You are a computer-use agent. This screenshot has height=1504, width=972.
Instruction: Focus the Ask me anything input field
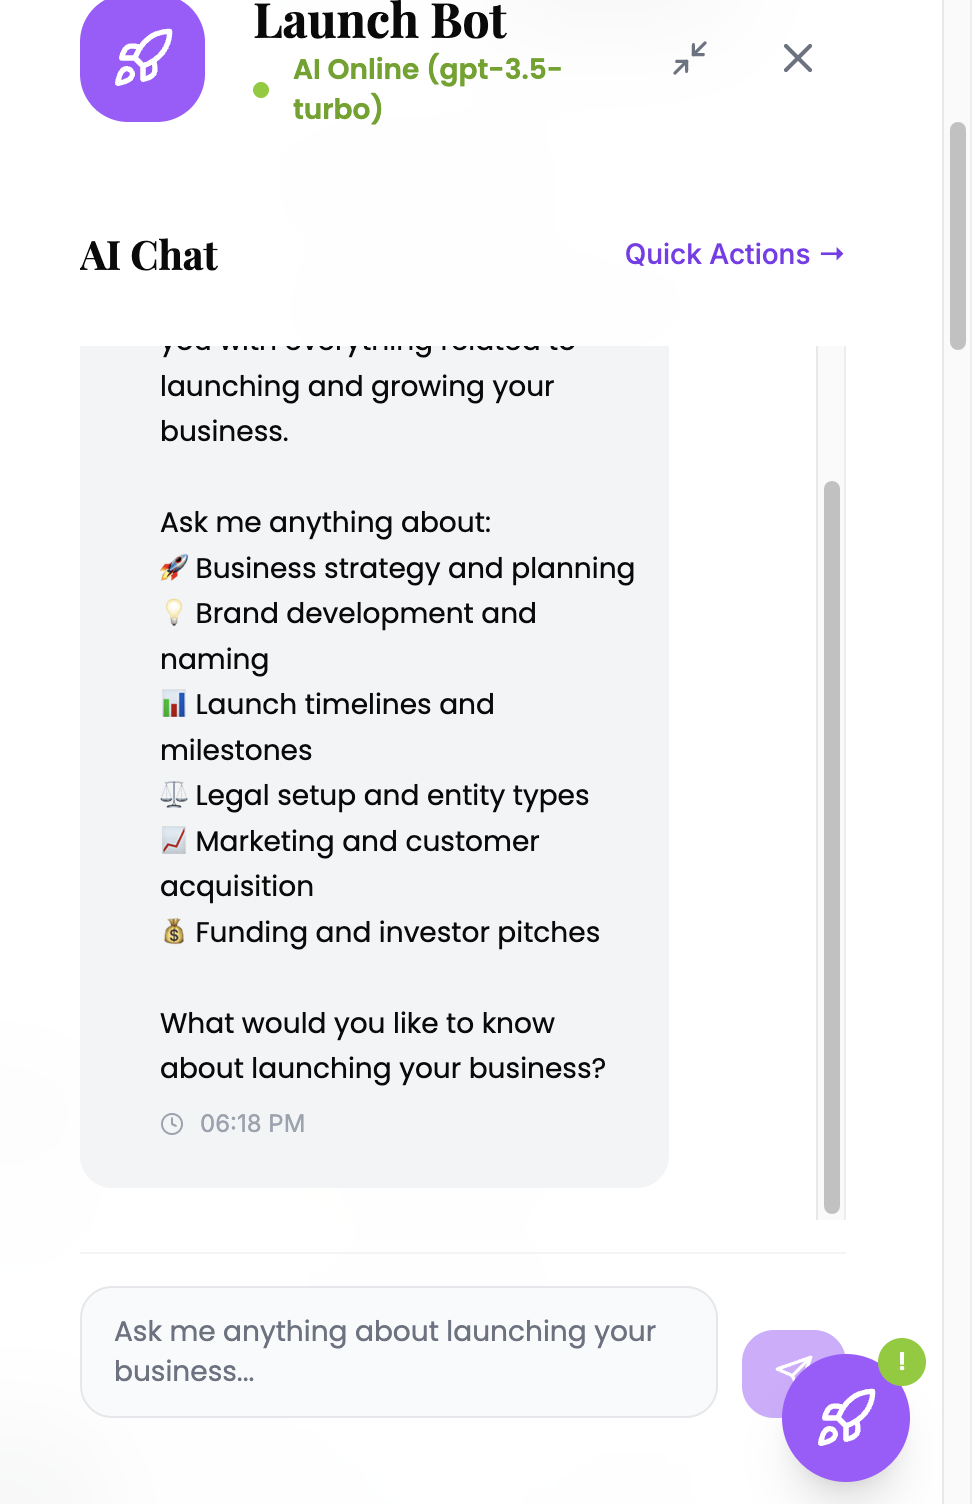tap(398, 1351)
